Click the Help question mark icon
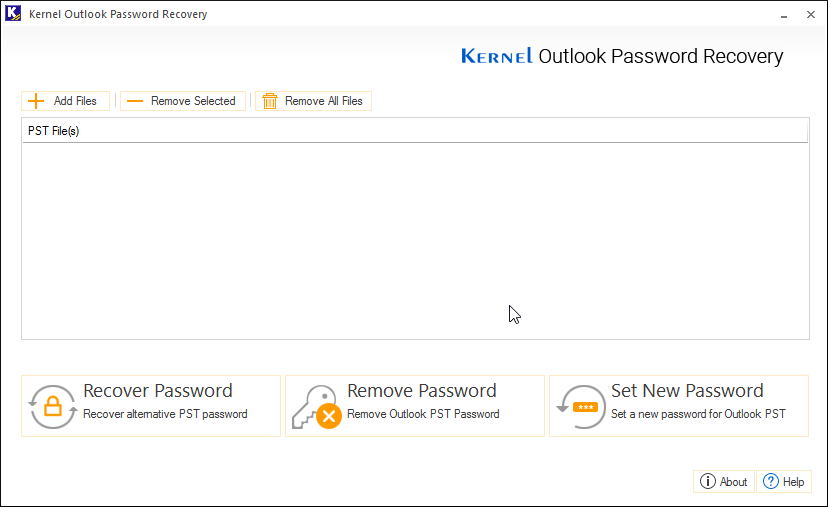This screenshot has width=828, height=507. 771,482
